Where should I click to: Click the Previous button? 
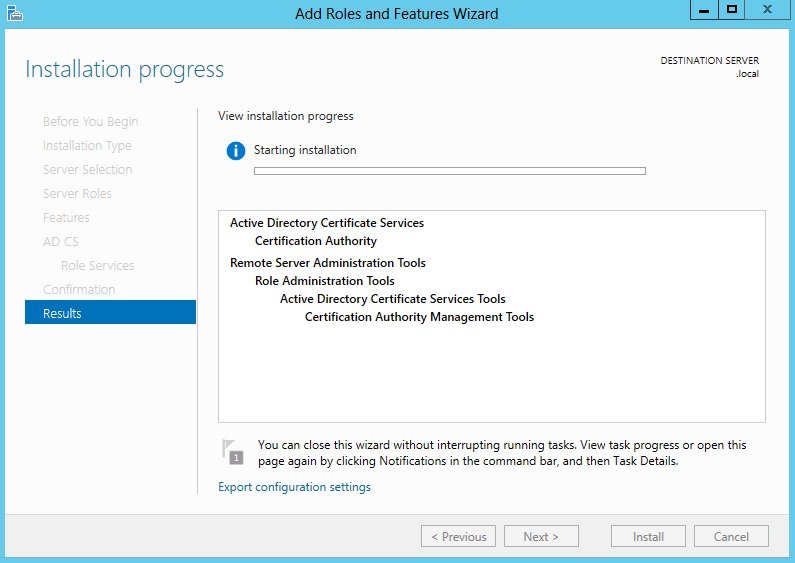(x=458, y=536)
